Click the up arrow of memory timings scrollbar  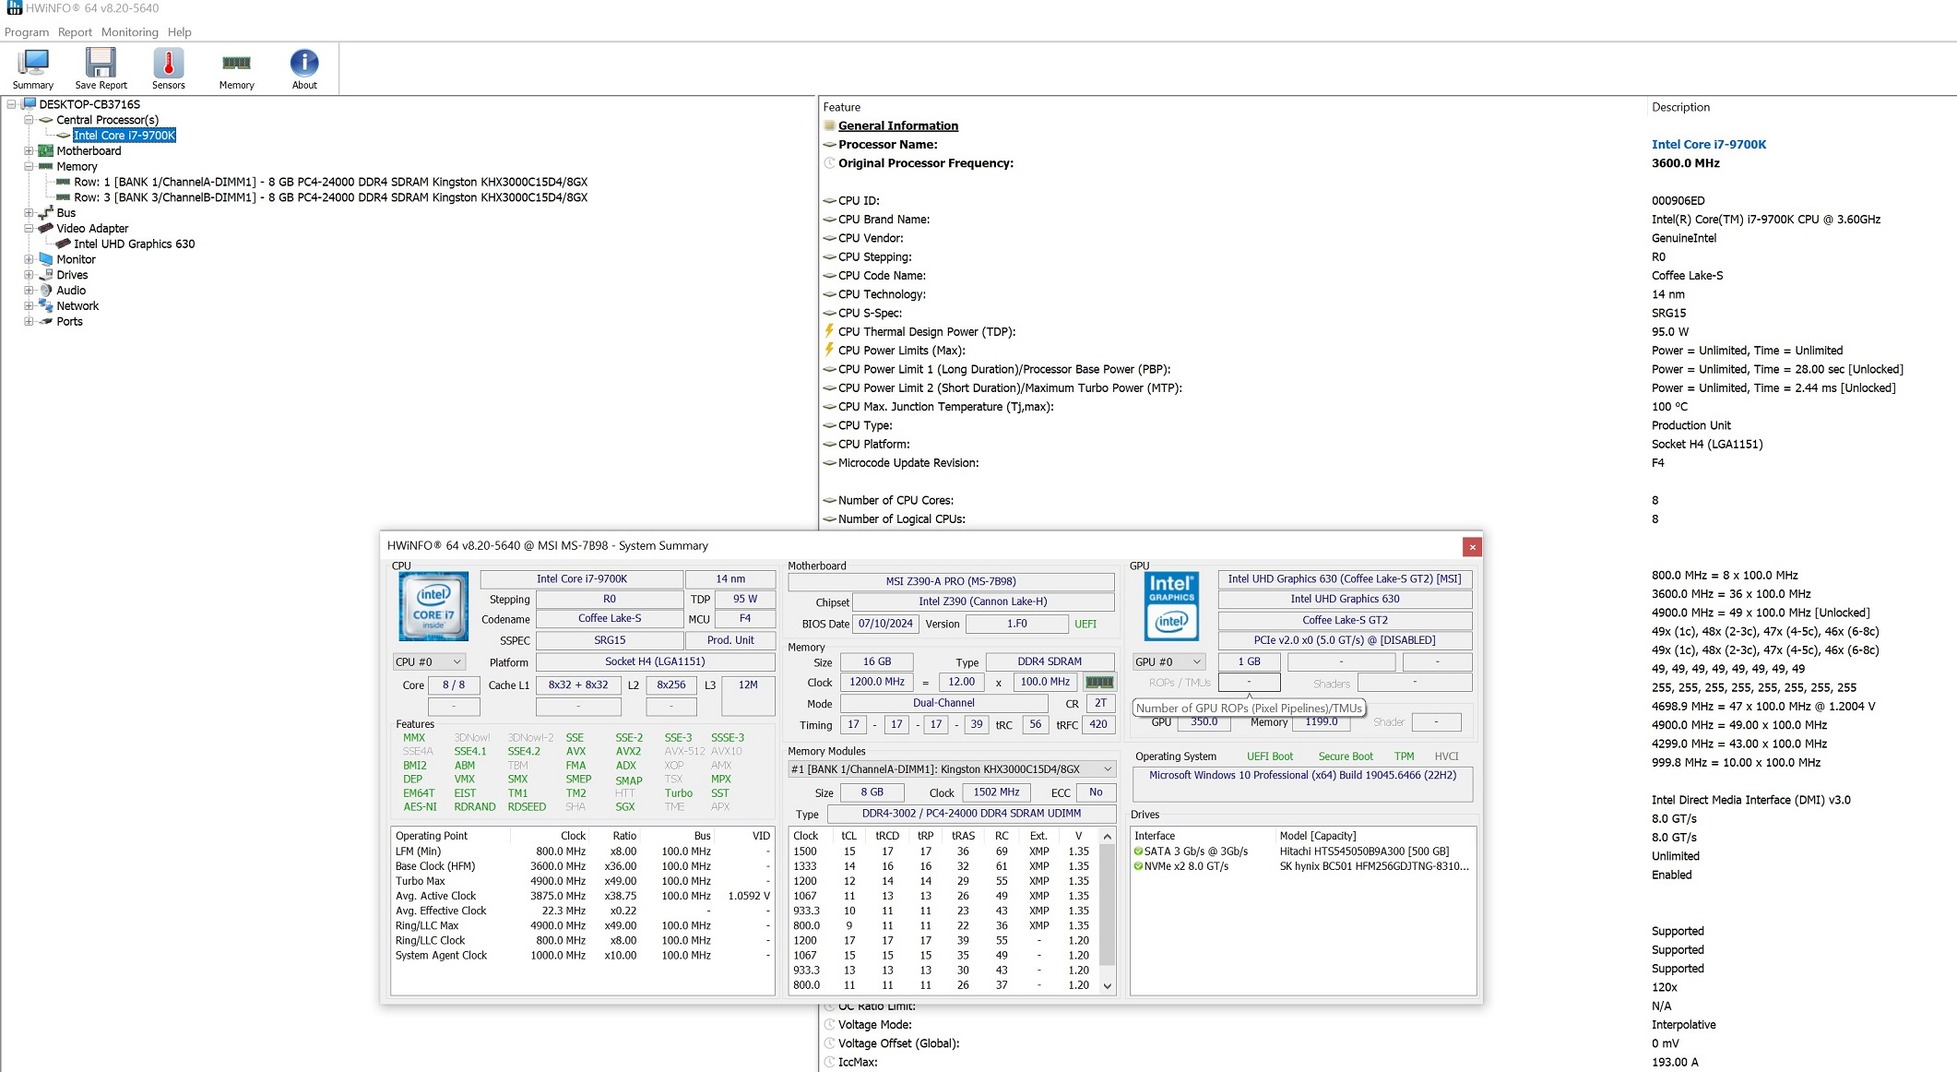(x=1107, y=836)
